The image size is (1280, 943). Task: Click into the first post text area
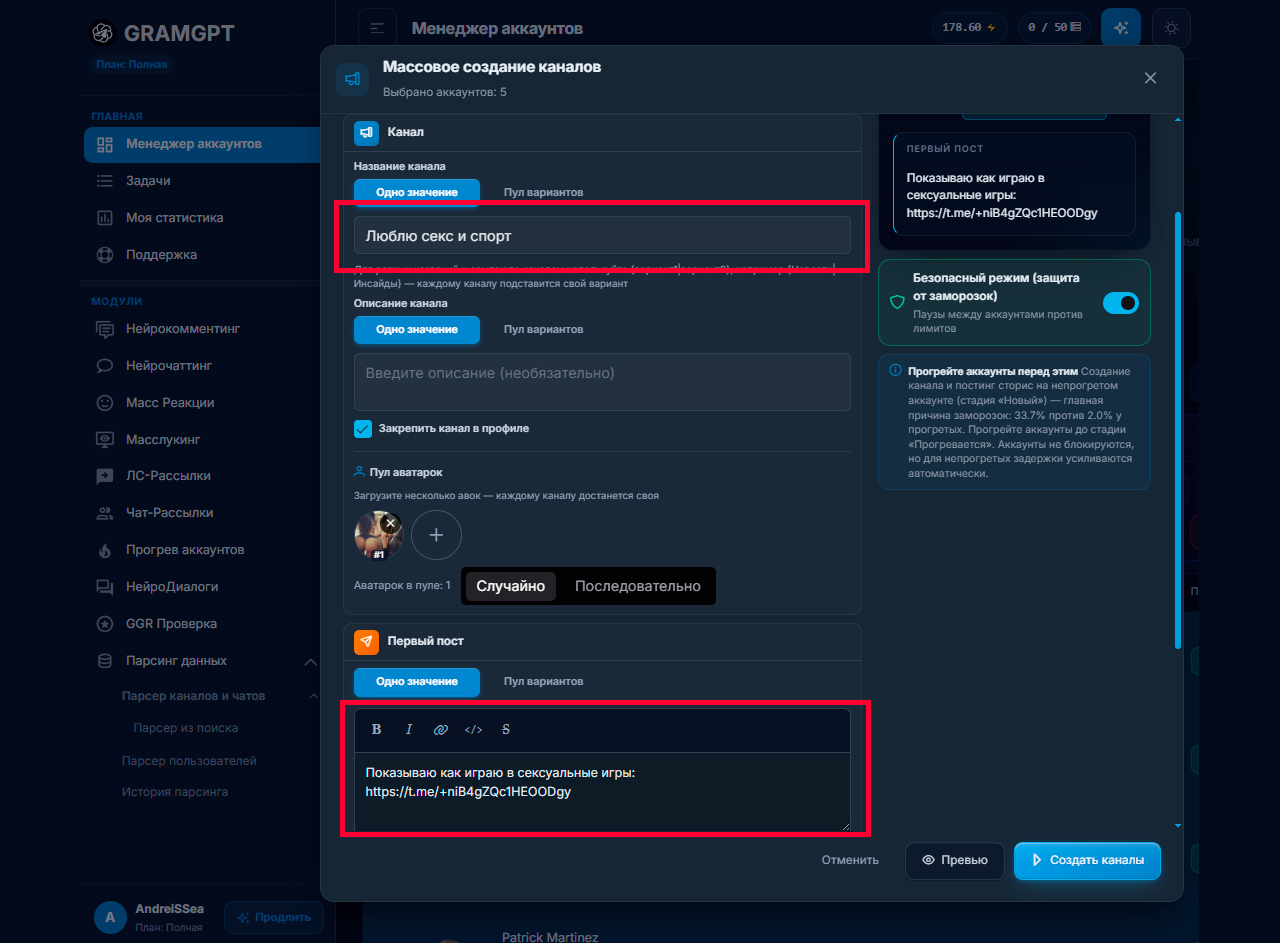pyautogui.click(x=602, y=791)
